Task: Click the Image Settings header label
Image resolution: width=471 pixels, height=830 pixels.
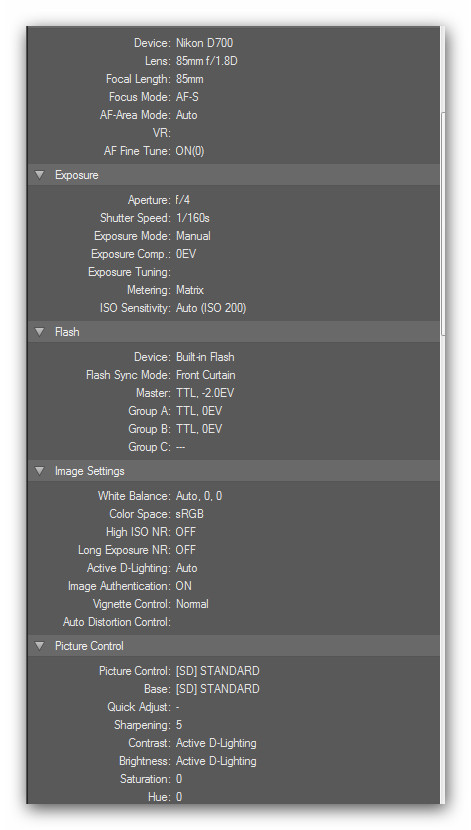Action: click(90, 471)
